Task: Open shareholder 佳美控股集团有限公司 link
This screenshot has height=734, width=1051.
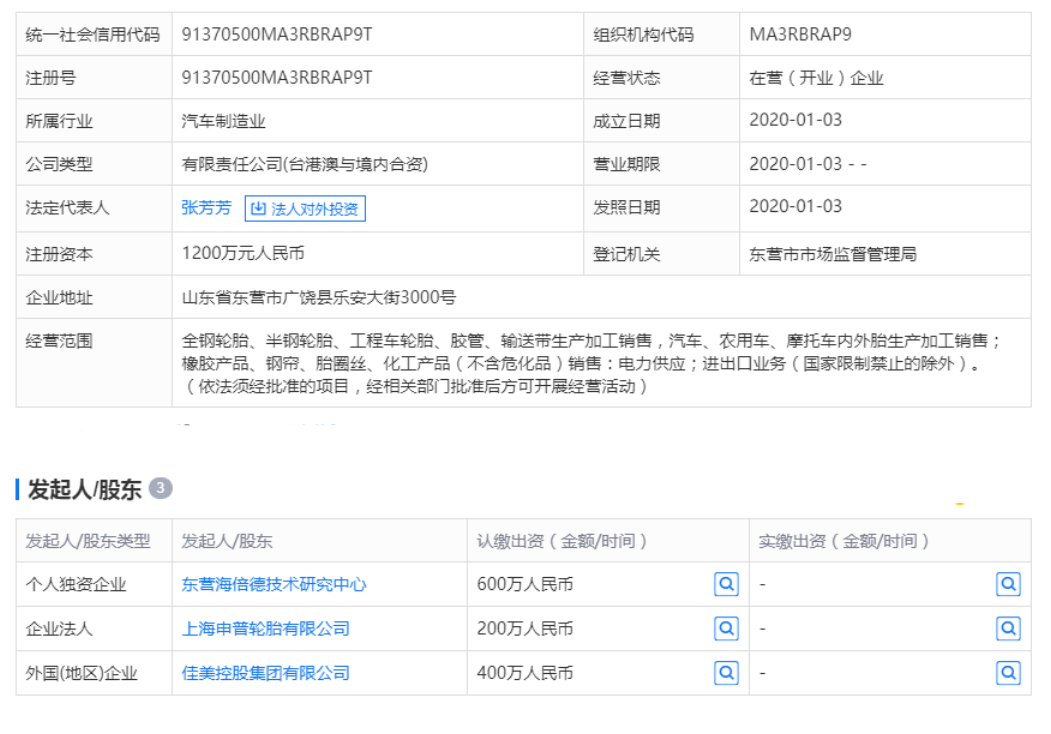Action: click(x=265, y=673)
